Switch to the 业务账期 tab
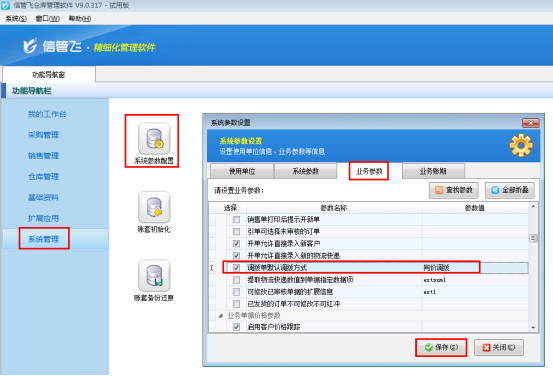Screen dimensions: 553x376 click(x=433, y=171)
